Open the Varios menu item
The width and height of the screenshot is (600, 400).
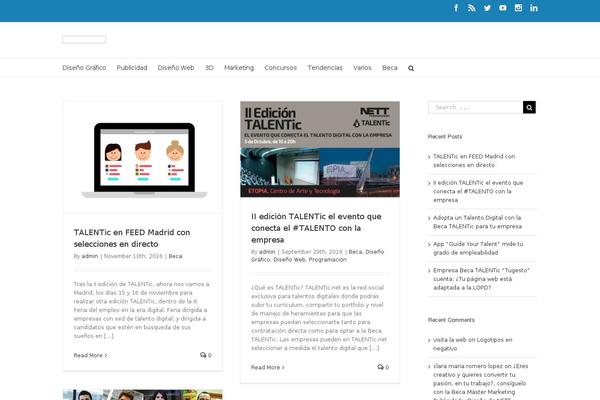click(362, 68)
